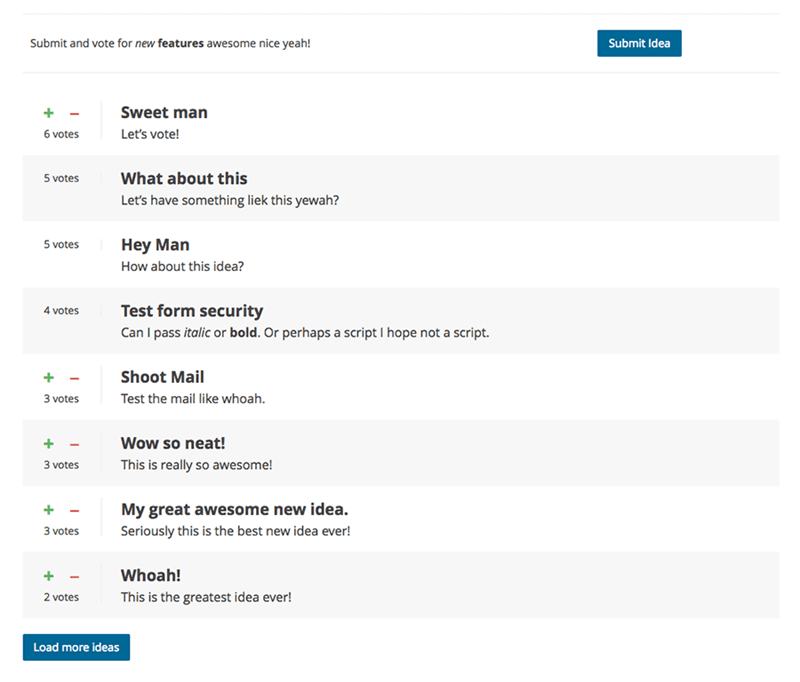Open the Whoah! idea title
Image resolution: width=800 pixels, height=682 pixels.
151,575
